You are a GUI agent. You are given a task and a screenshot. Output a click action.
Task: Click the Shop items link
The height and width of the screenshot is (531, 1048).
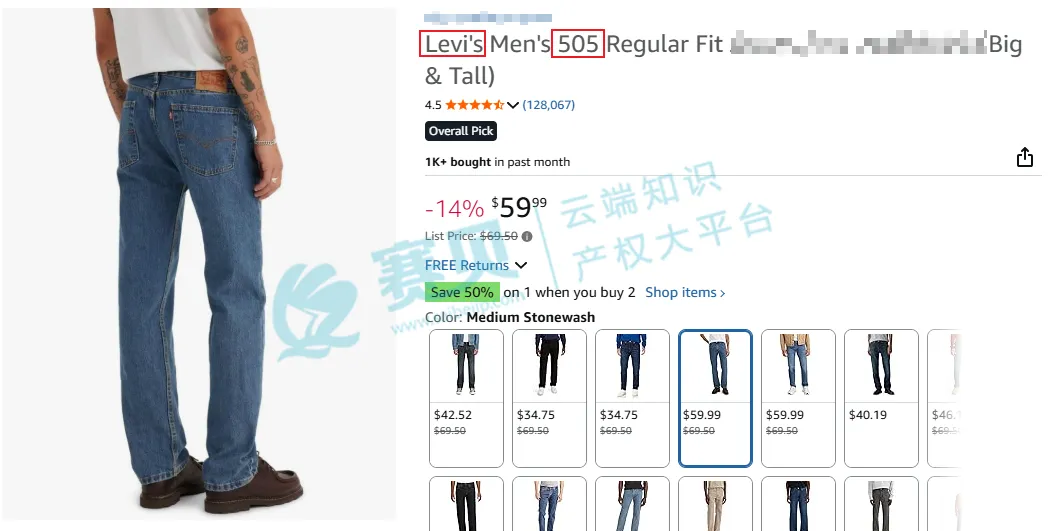click(685, 292)
